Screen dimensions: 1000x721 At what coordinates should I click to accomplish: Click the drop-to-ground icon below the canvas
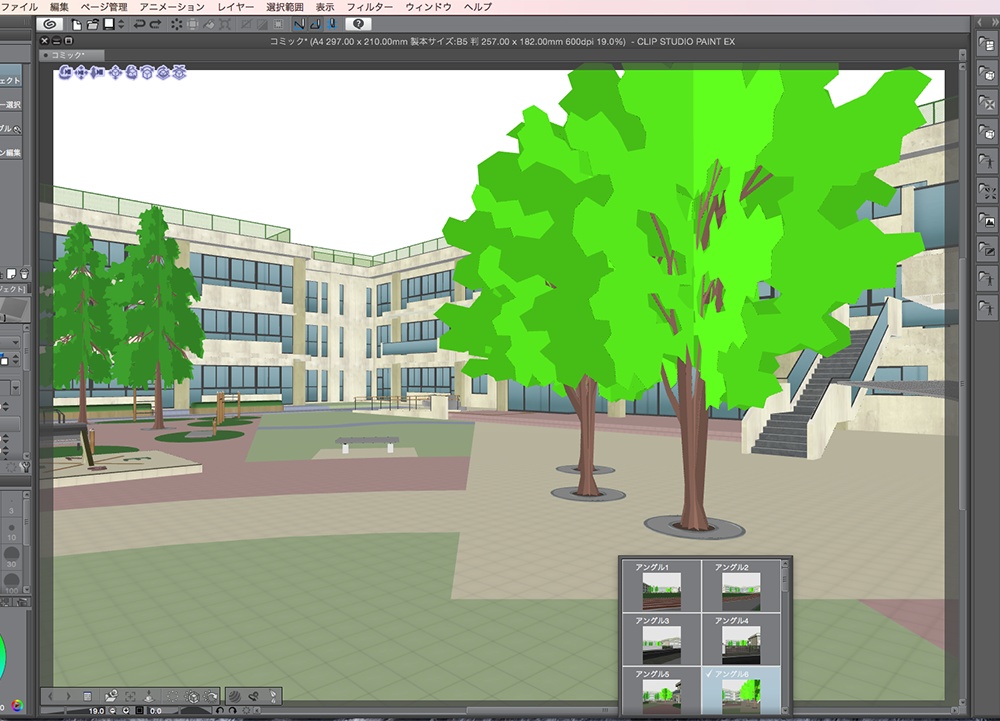tap(149, 697)
